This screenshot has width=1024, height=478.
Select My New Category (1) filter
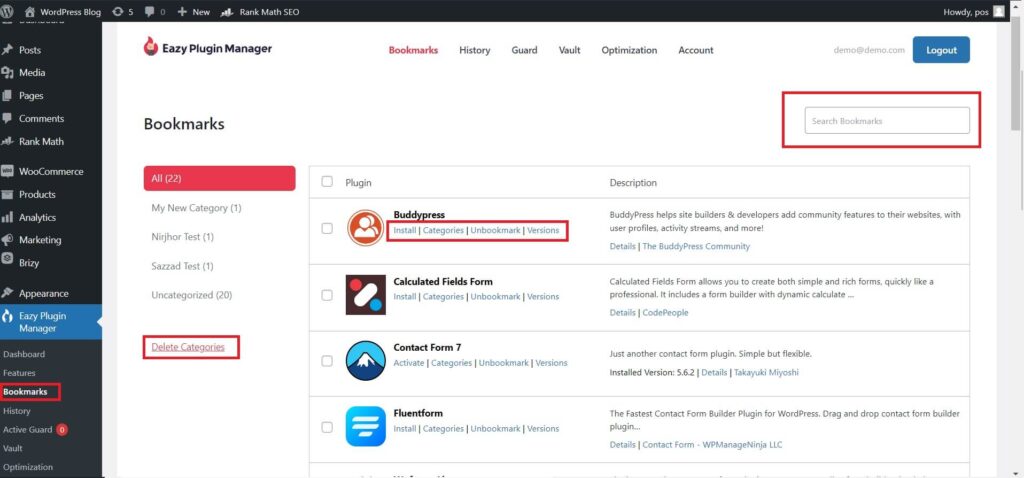click(x=197, y=208)
